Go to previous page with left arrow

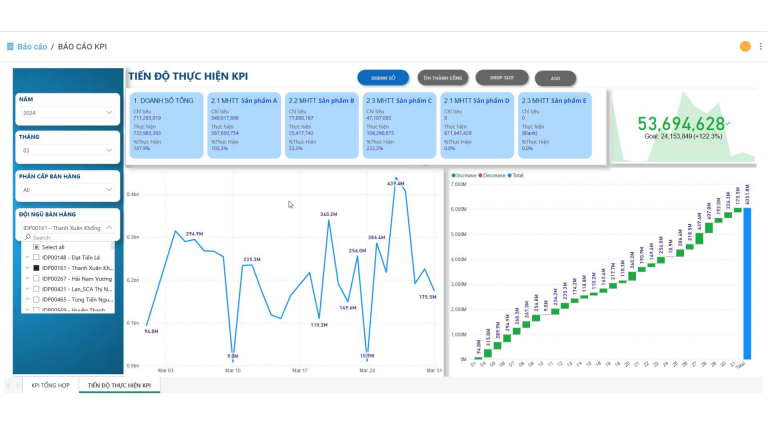pos(8,385)
